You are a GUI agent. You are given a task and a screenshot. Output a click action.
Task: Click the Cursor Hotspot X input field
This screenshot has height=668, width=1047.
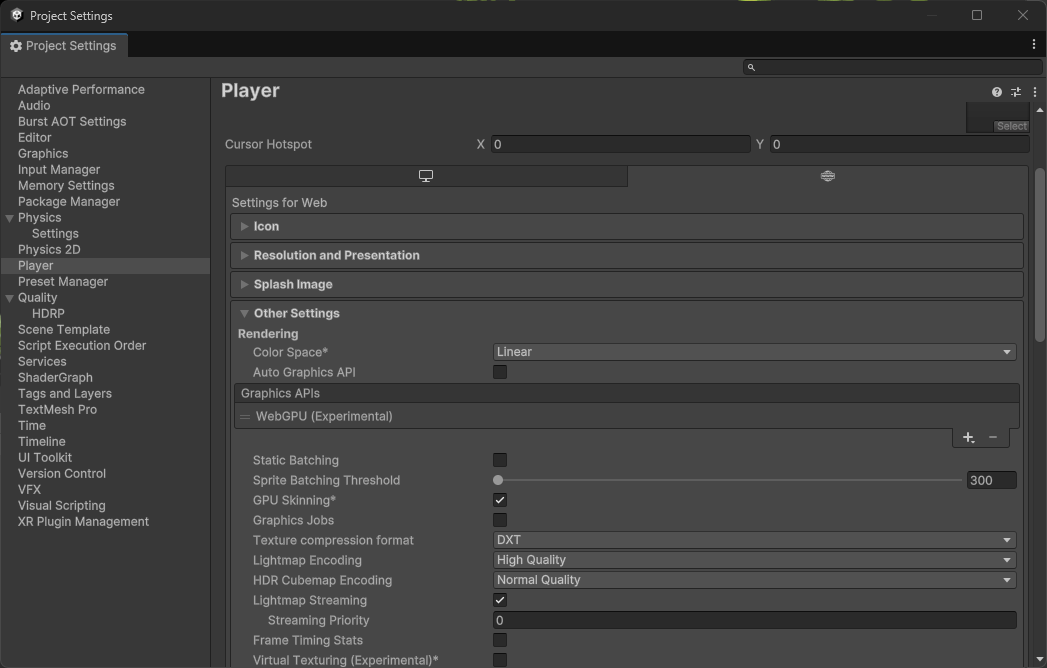(x=620, y=144)
